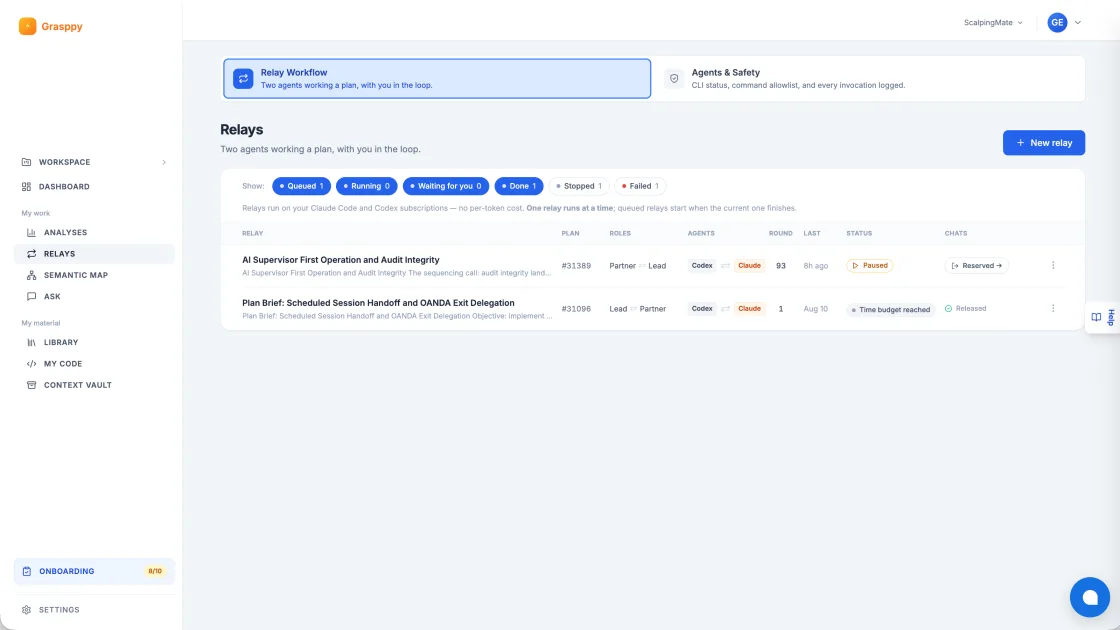Click the Claude agent tag in AI Supervisor row
Screen dimensions: 1120x630
(749, 266)
